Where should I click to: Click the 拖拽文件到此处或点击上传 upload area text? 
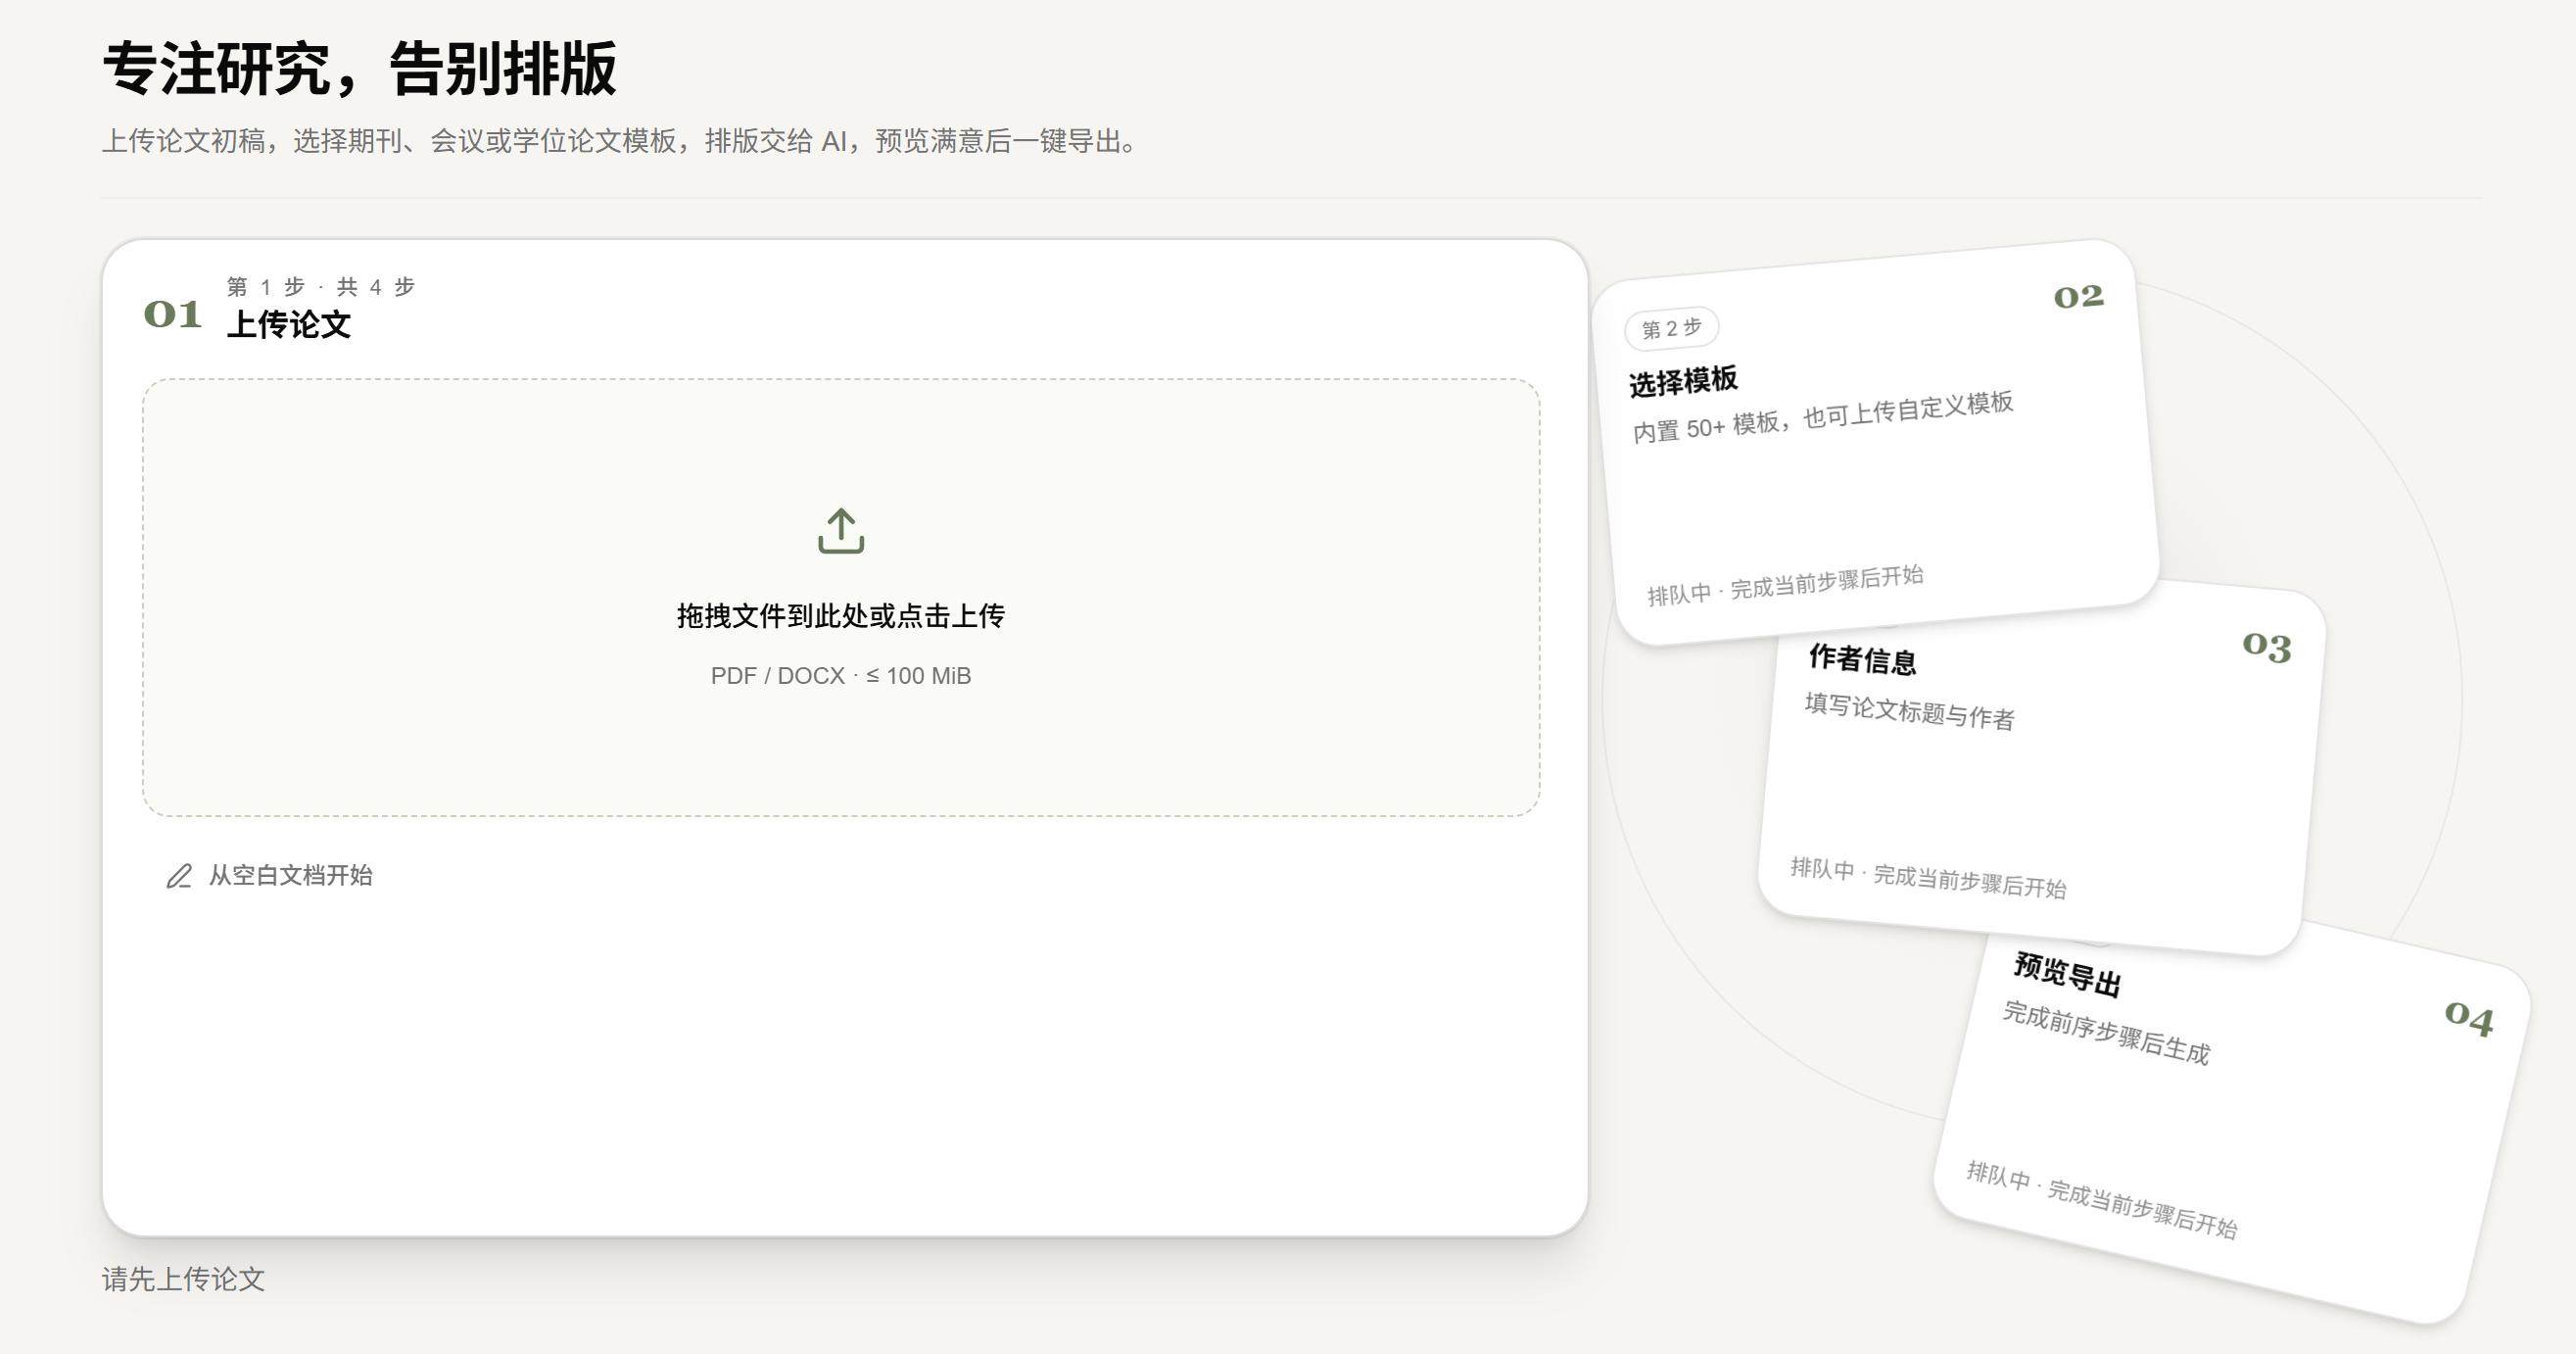[841, 616]
